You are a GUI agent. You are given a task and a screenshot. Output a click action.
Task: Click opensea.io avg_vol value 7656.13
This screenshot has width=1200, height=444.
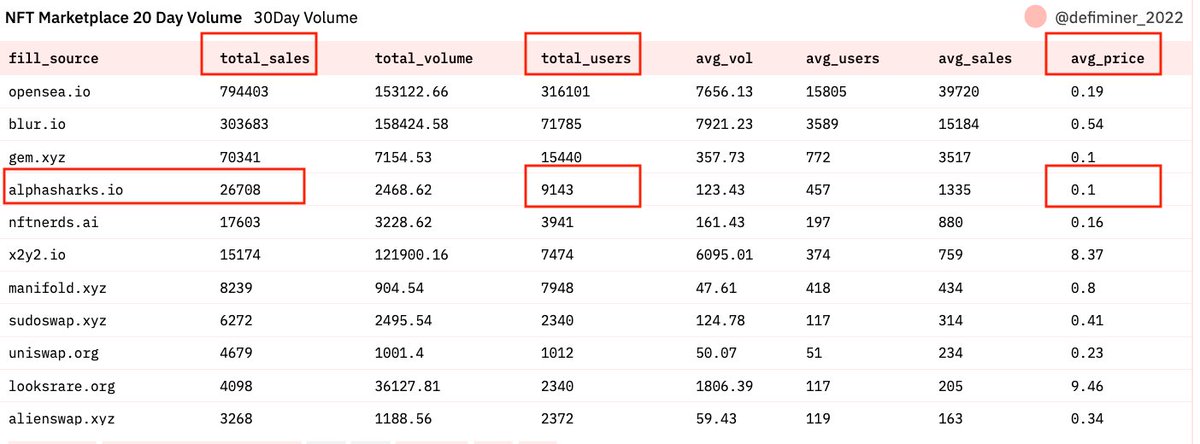click(724, 92)
